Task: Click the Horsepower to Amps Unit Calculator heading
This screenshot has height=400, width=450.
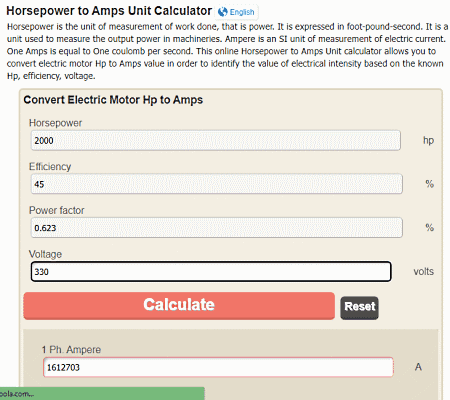Action: click(x=109, y=11)
